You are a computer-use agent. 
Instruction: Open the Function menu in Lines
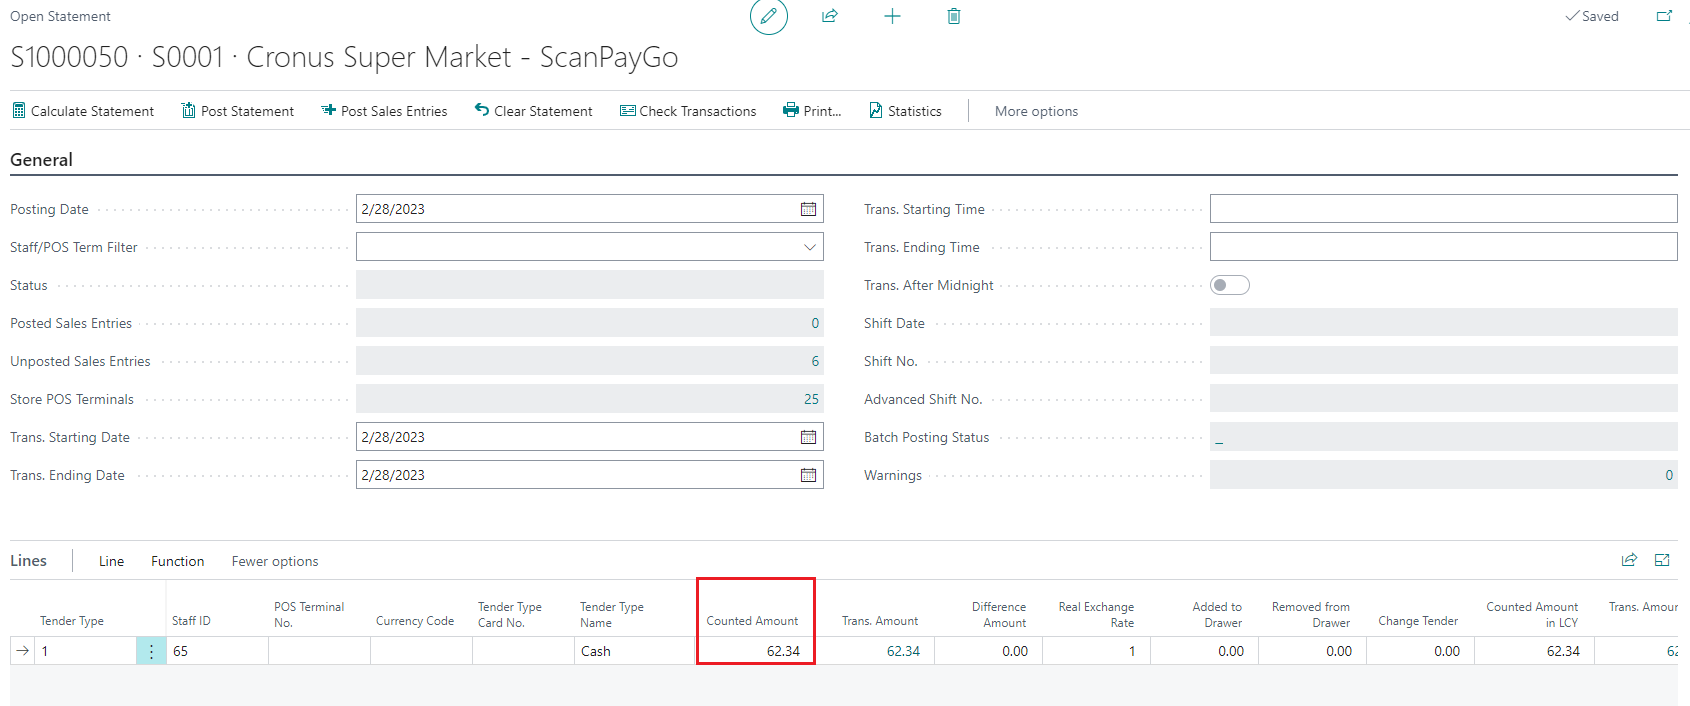tap(177, 561)
